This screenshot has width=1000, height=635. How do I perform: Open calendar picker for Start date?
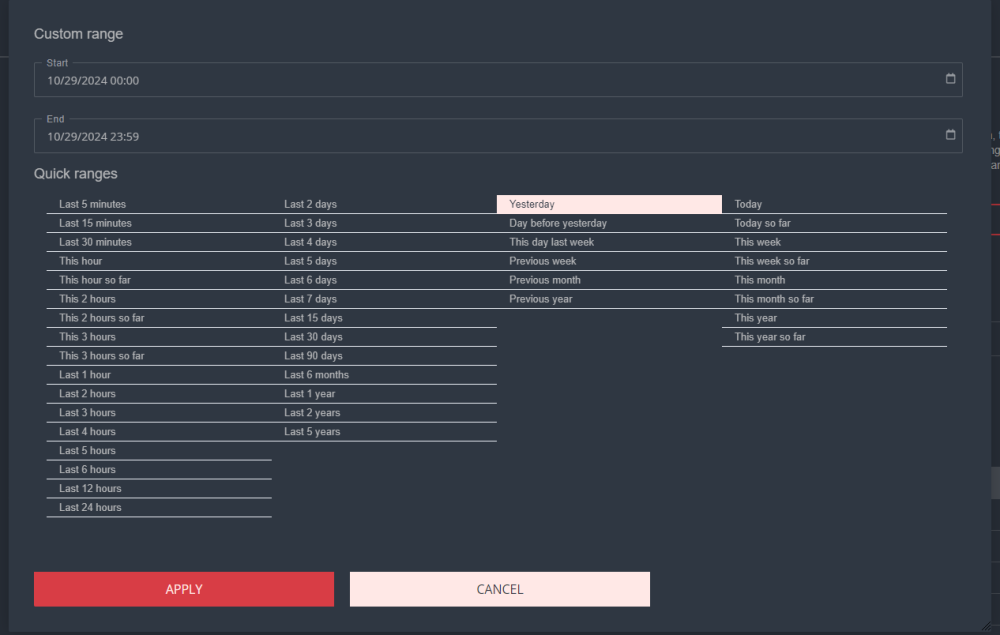pyautogui.click(x=950, y=80)
